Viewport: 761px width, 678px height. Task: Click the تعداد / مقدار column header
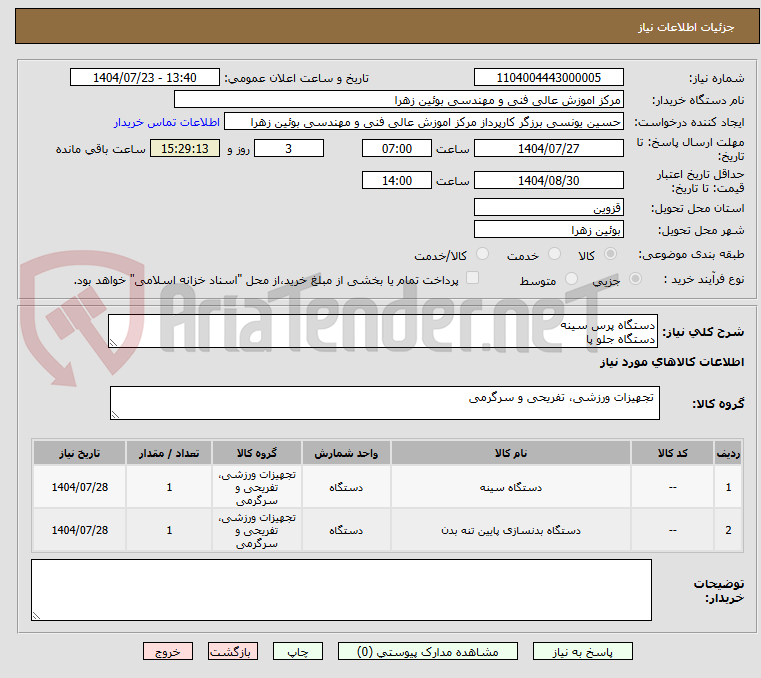tap(169, 453)
